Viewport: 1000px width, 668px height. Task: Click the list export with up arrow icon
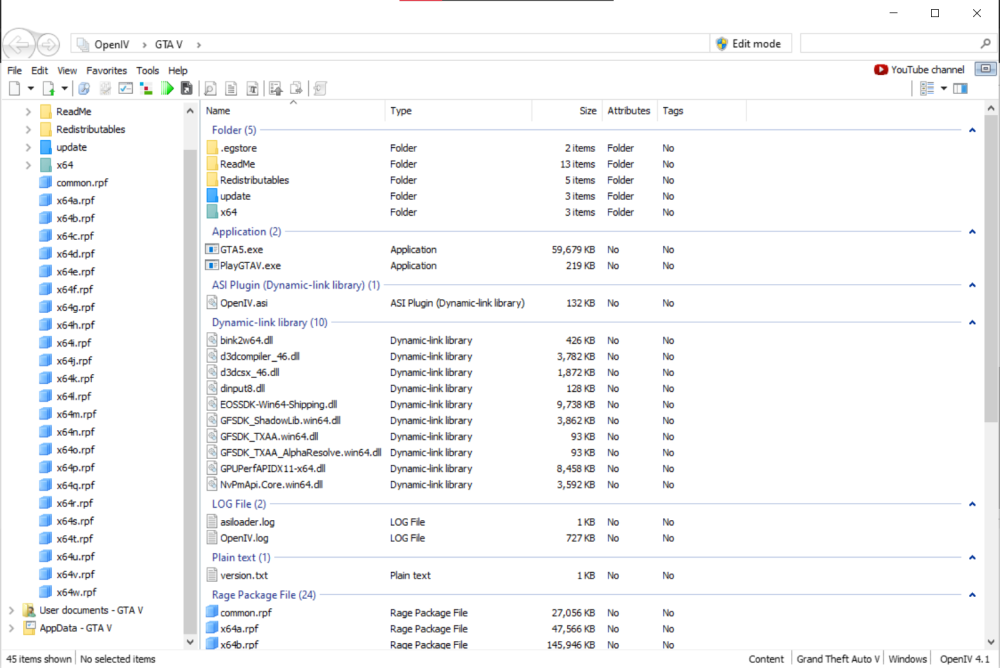[276, 89]
